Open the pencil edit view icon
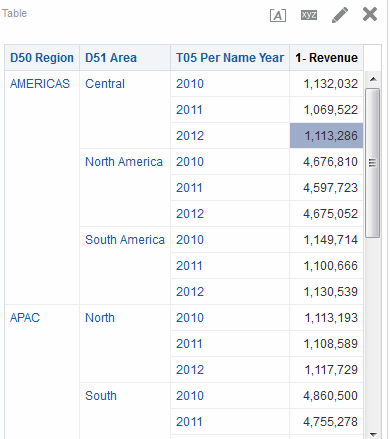Viewport: 390px width, 439px height. (340, 15)
